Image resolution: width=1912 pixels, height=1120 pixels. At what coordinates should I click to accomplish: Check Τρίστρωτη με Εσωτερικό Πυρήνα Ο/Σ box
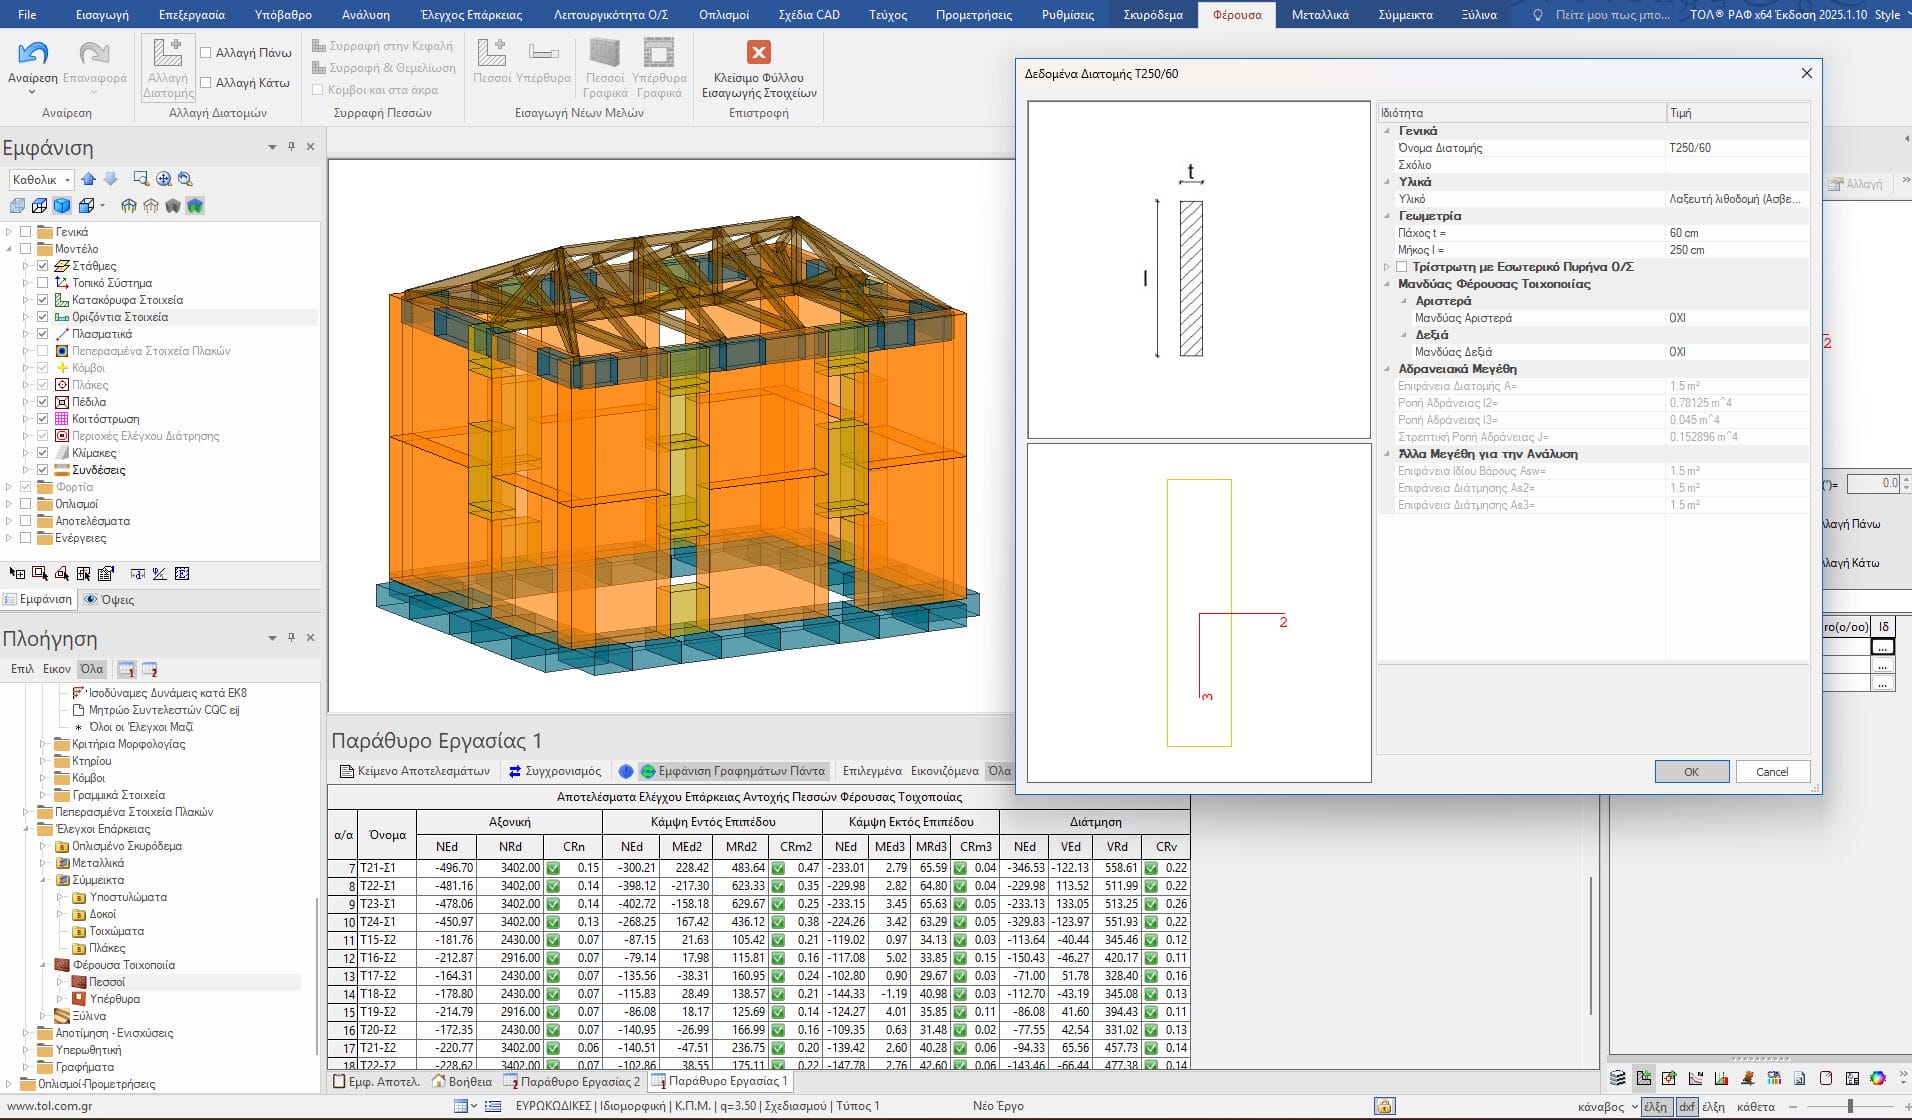[x=1401, y=267]
